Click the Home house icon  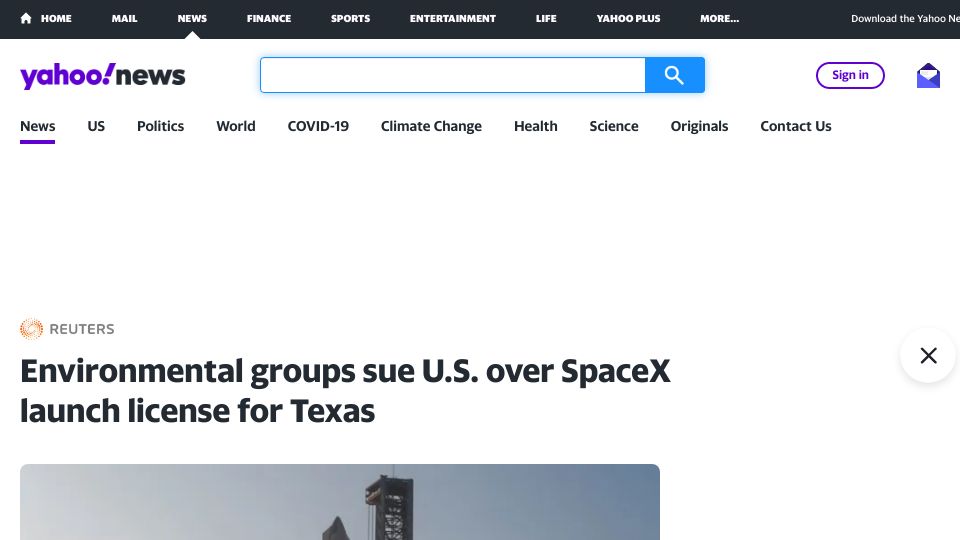tap(26, 18)
